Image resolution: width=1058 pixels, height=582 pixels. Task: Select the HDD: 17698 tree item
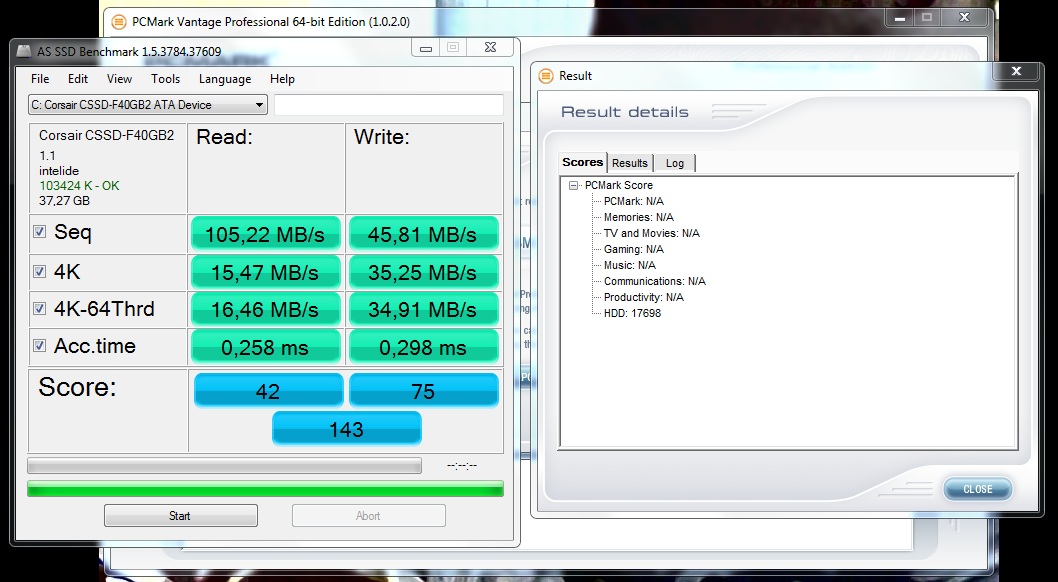click(632, 314)
